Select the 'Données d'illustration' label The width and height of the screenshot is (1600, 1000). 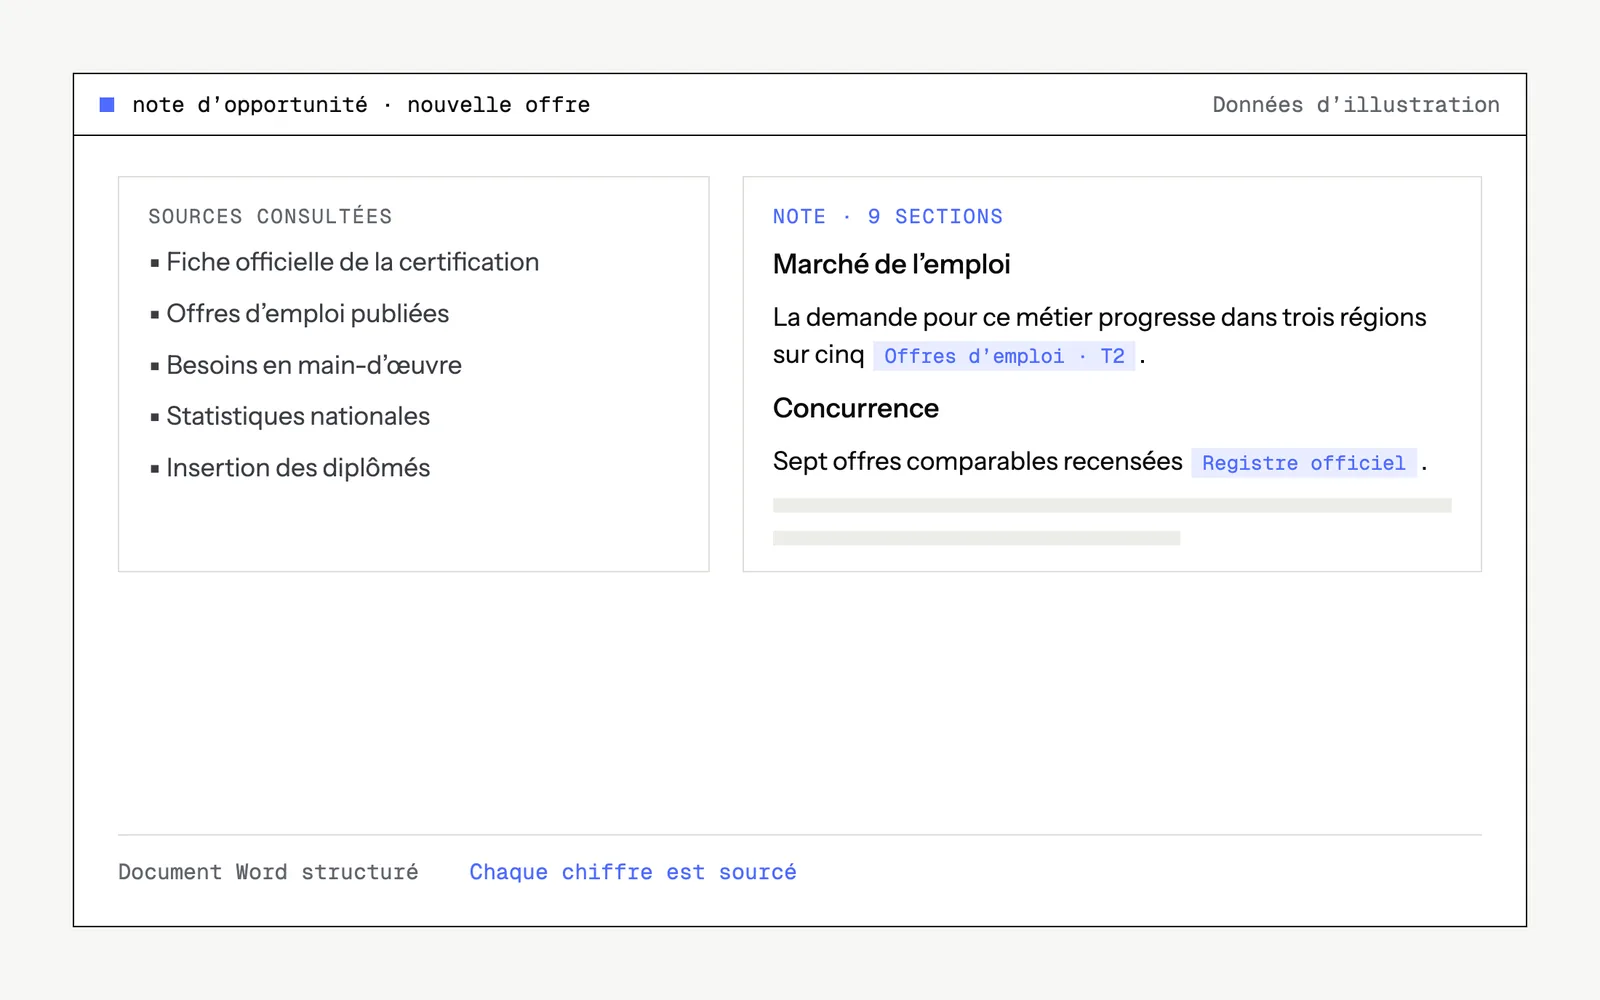point(1355,105)
